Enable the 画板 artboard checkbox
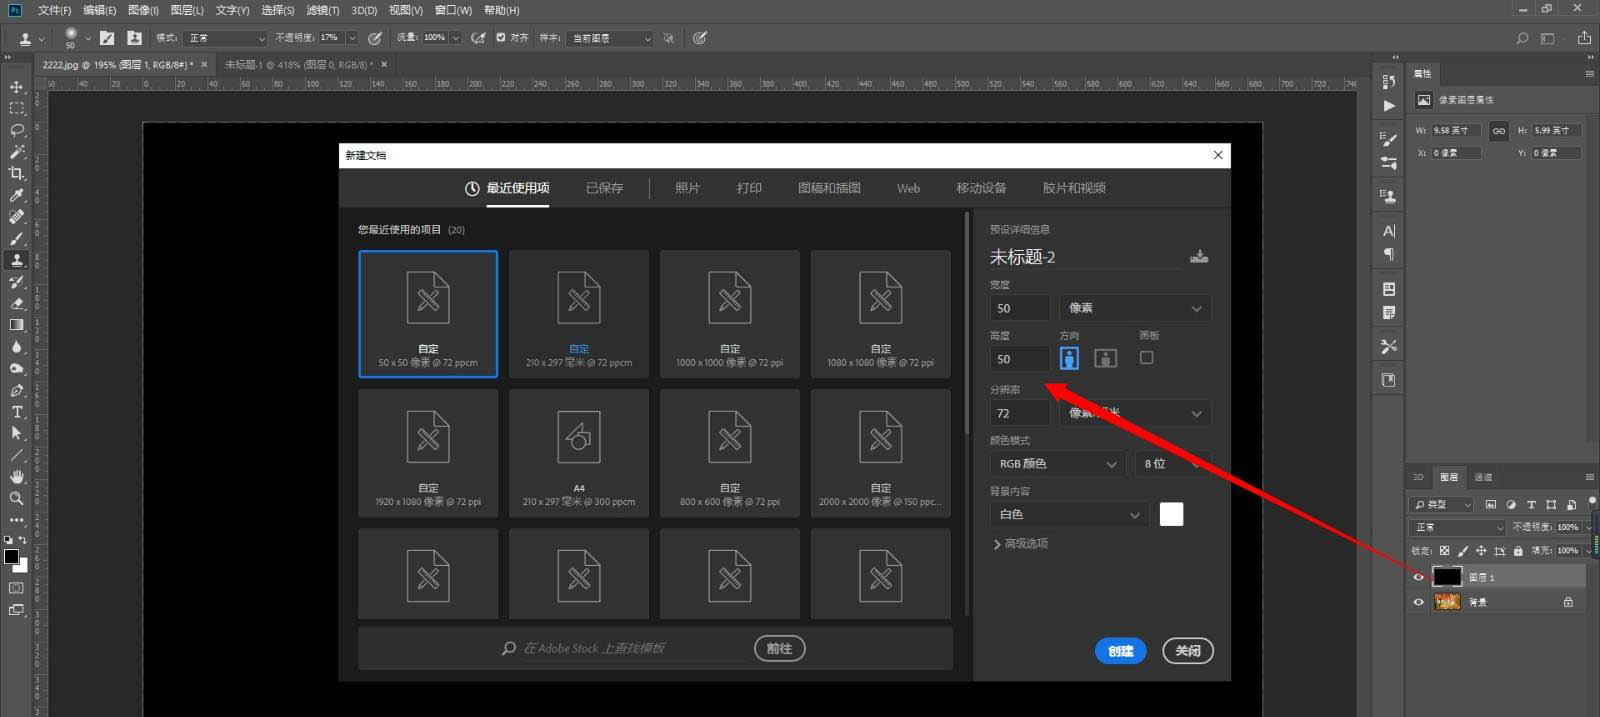 (1147, 357)
